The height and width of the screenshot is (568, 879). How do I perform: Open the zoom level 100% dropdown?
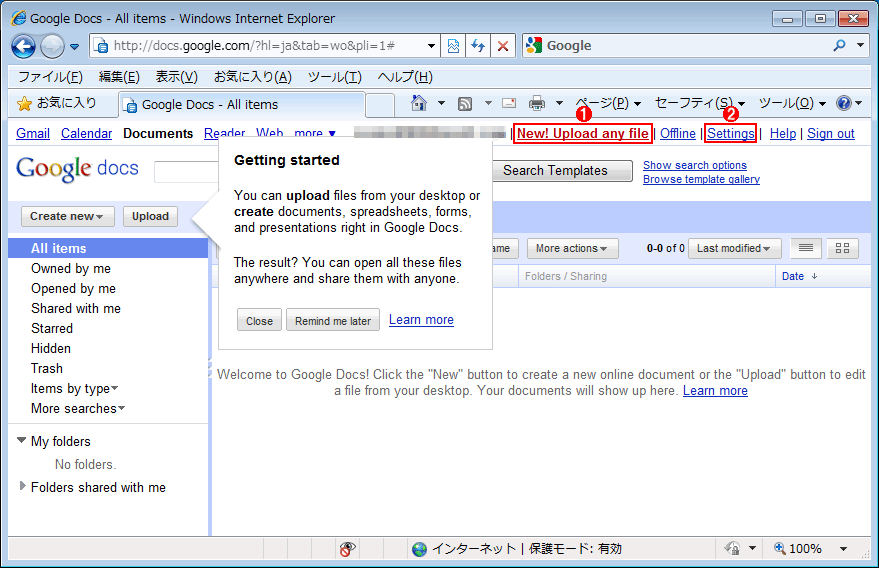pos(843,549)
